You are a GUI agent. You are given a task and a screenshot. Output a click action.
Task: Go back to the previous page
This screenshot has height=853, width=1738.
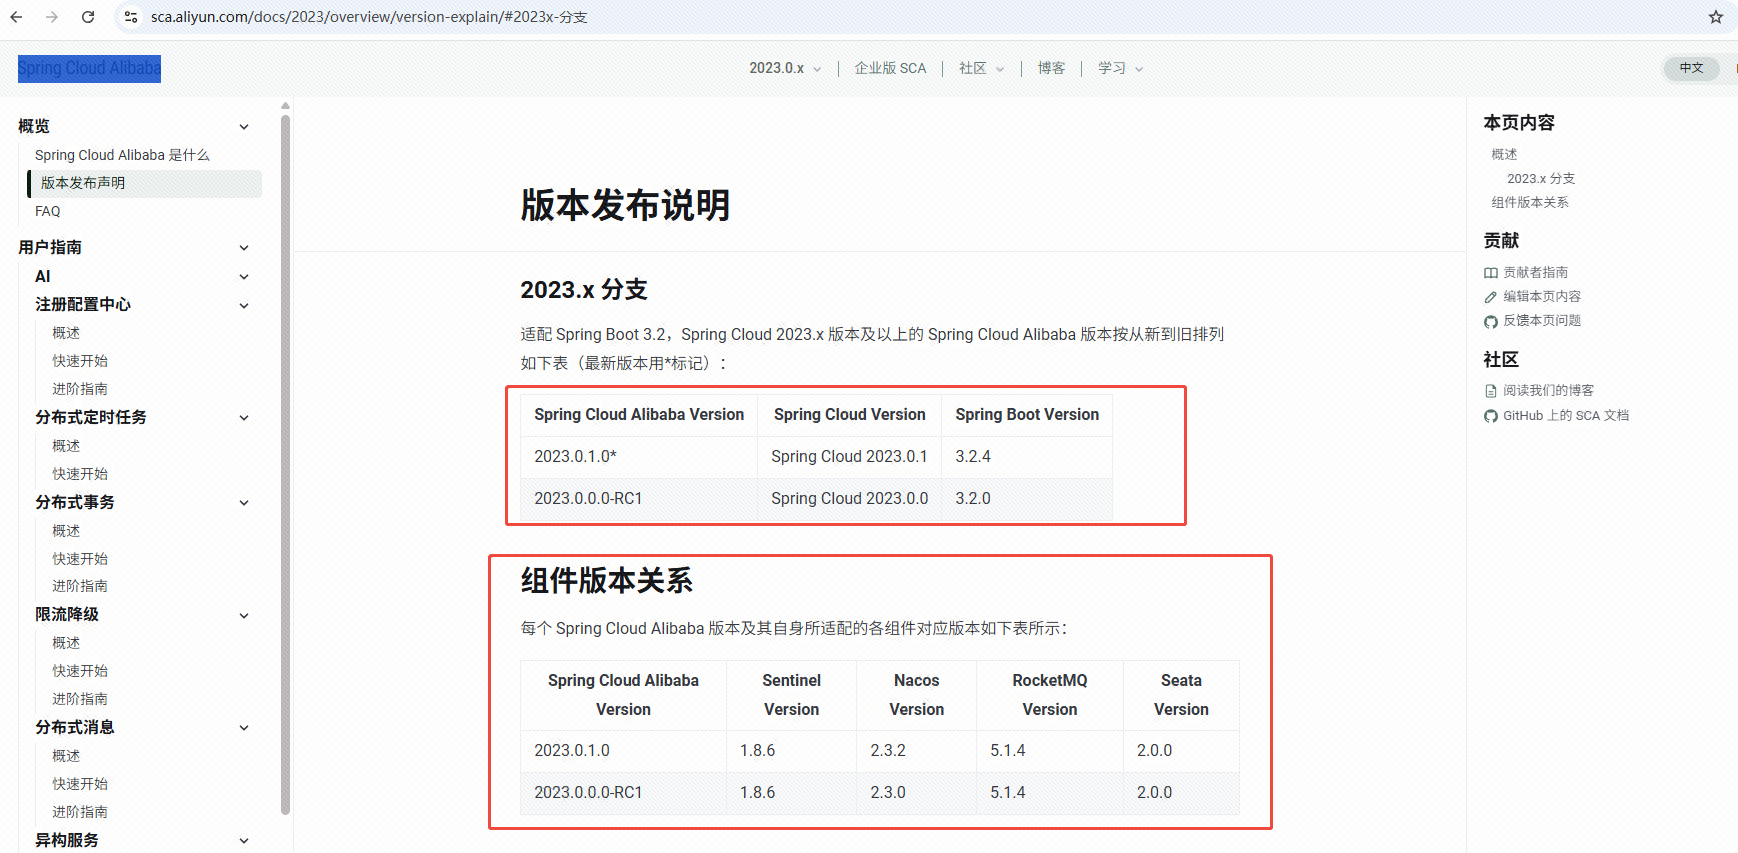click(x=16, y=17)
